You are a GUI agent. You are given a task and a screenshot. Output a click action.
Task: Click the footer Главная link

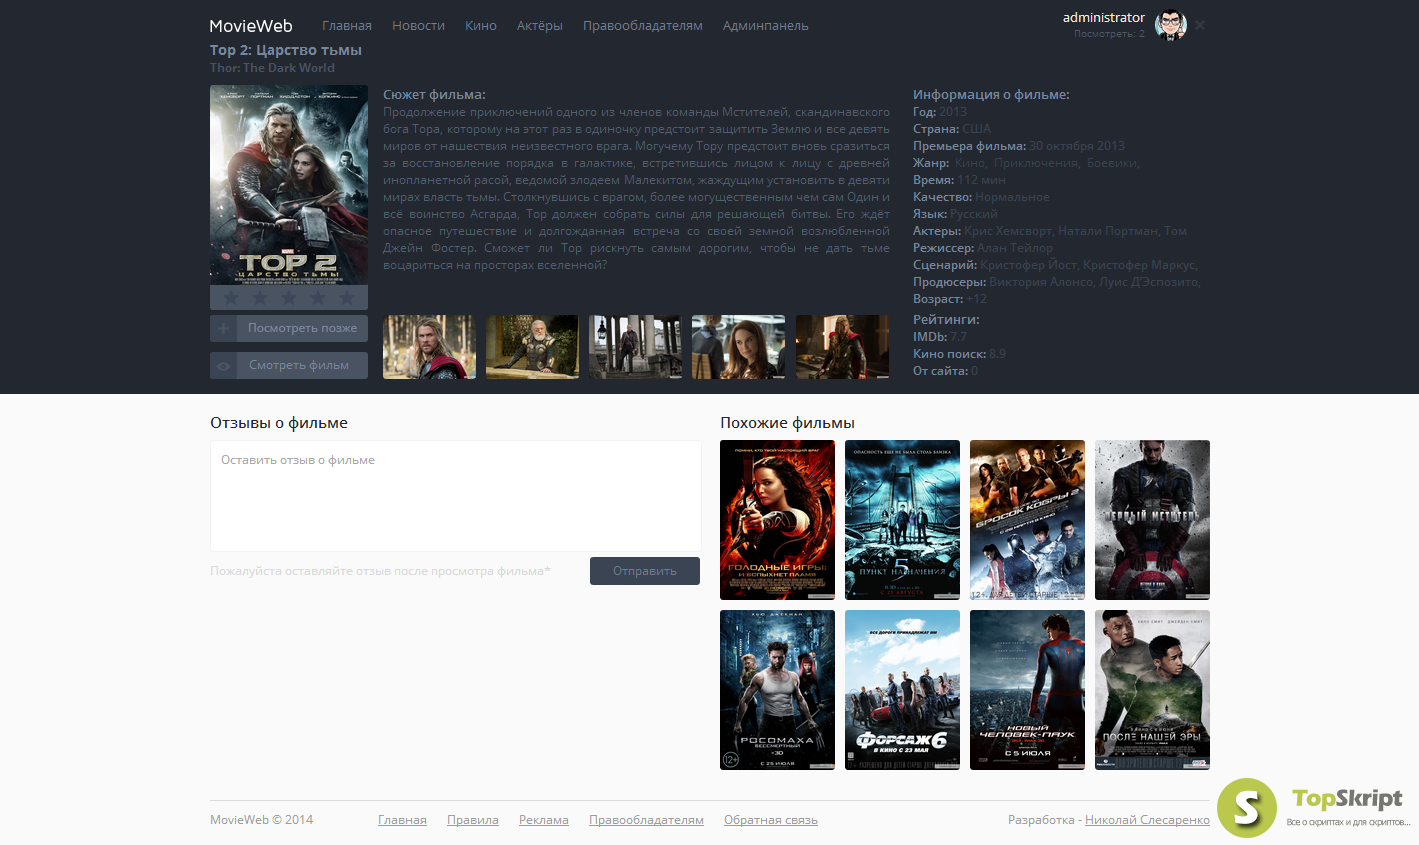click(x=402, y=820)
